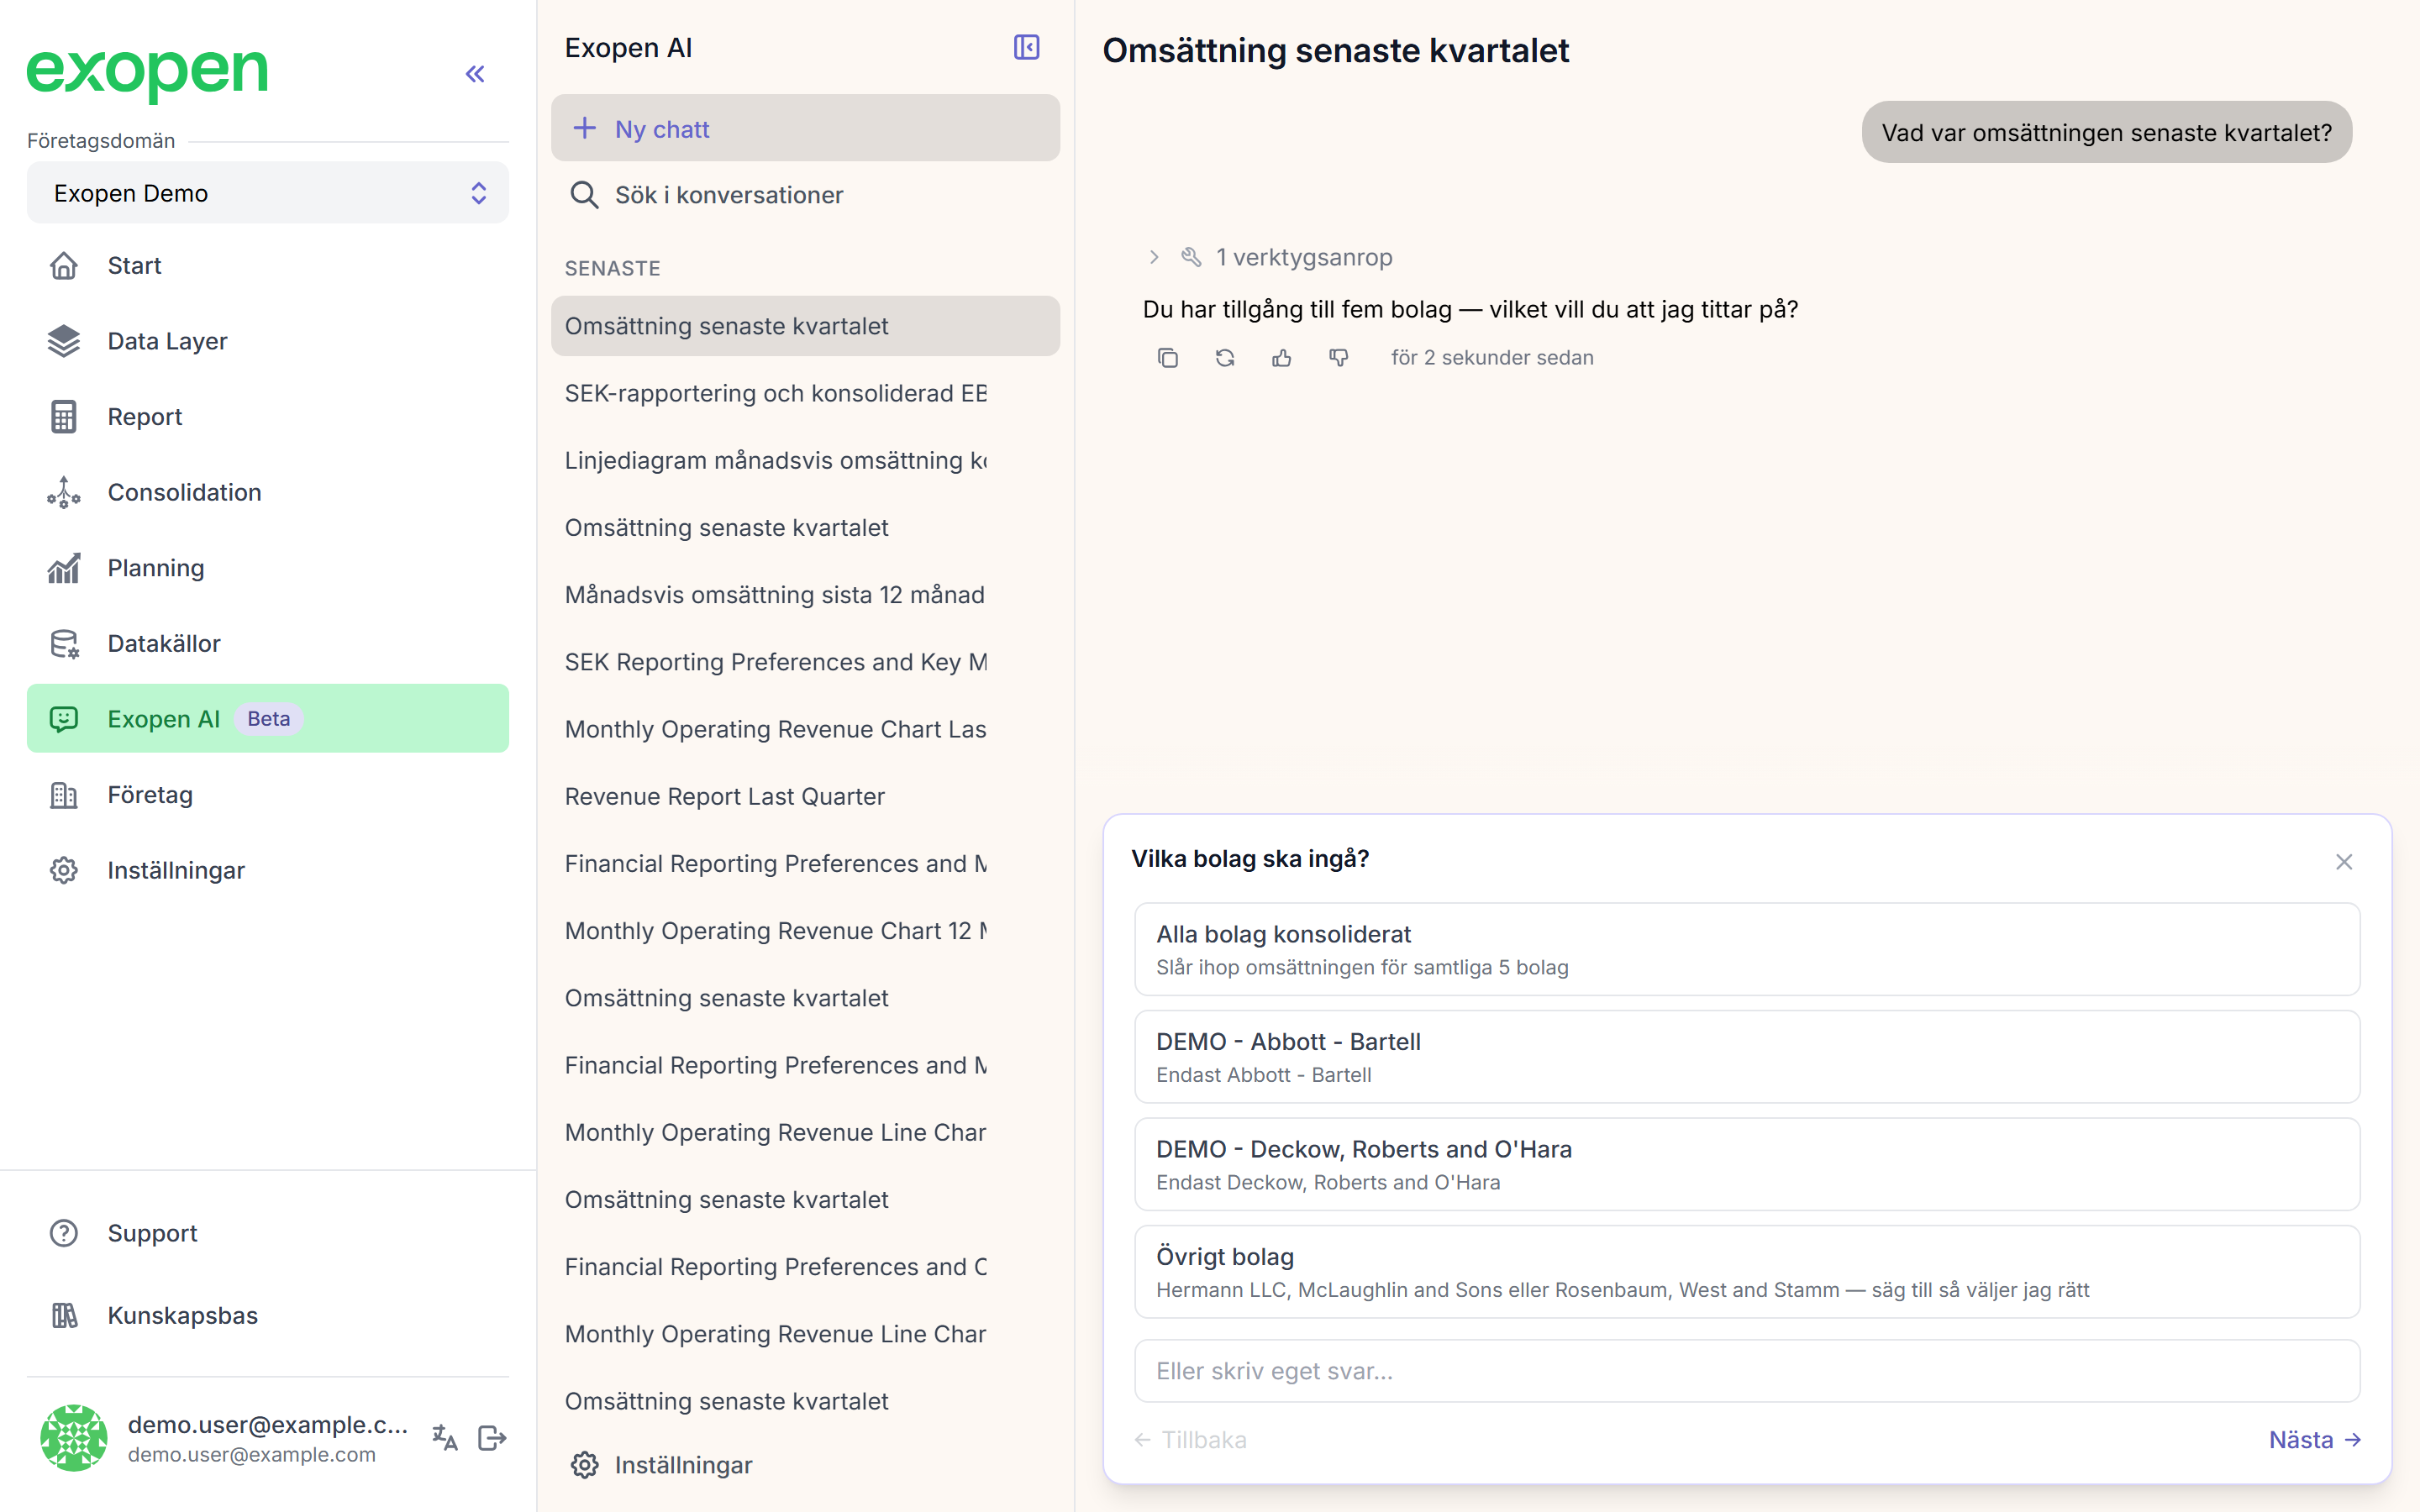Image resolution: width=2420 pixels, height=1512 pixels.
Task: Open 'Linjediagram månadsvis omsättning' conversation
Action: (x=805, y=460)
